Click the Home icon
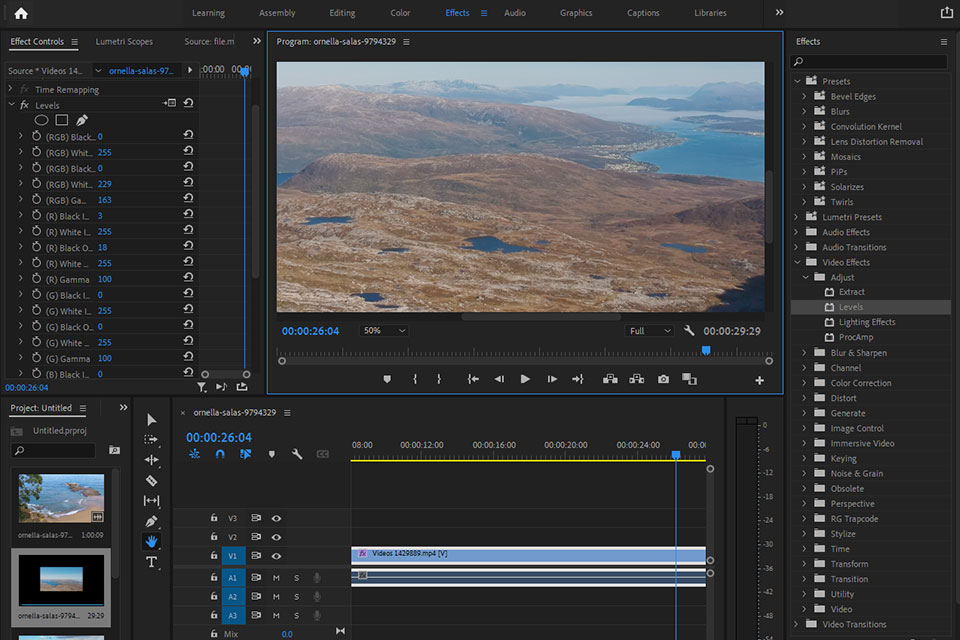Image resolution: width=960 pixels, height=640 pixels. [x=21, y=13]
